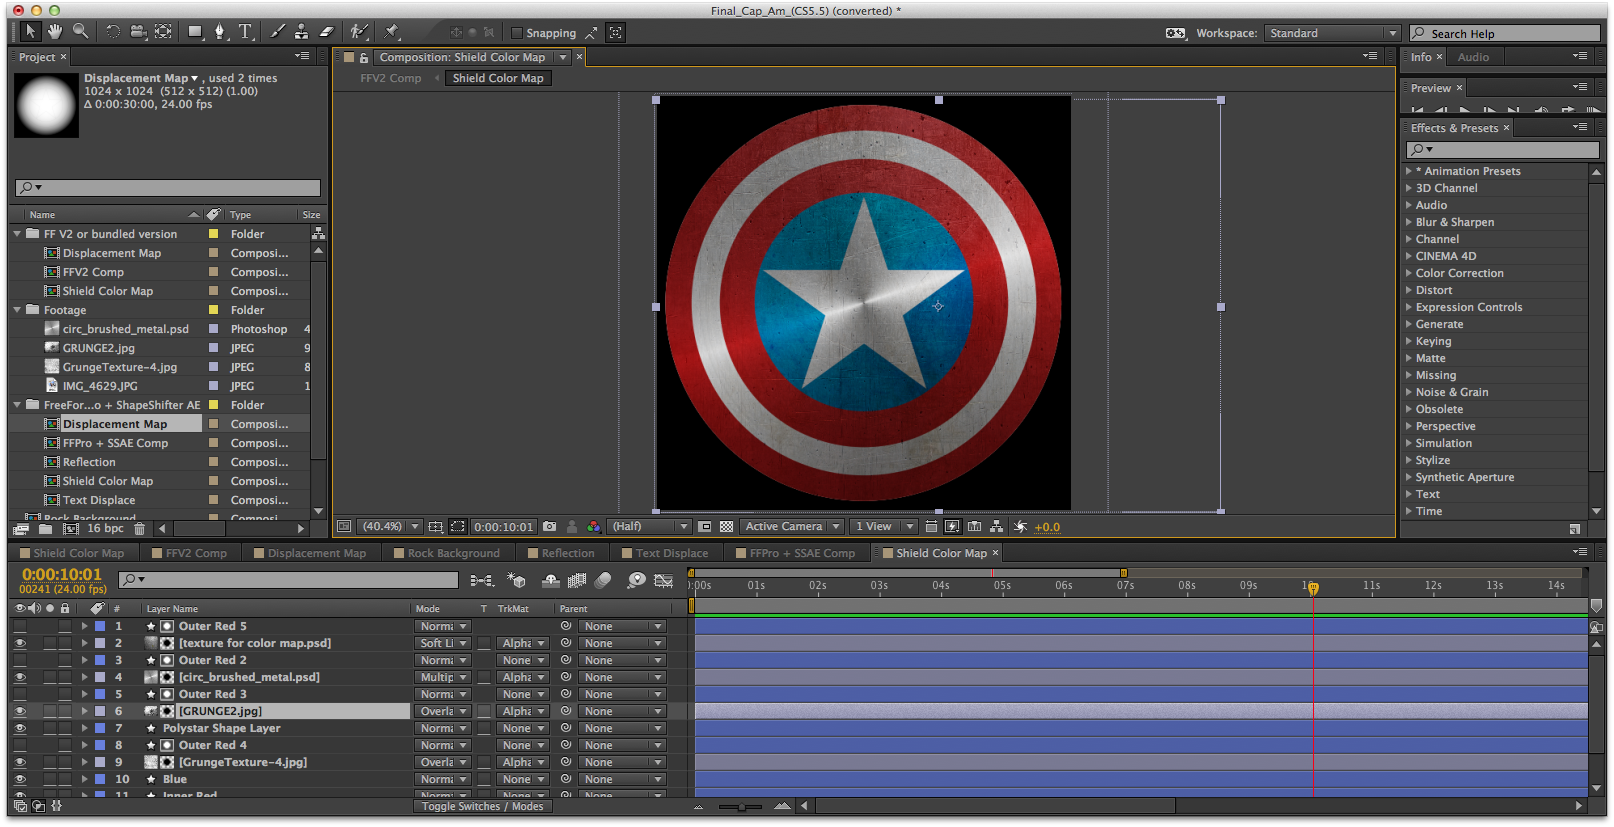The image size is (1614, 827).
Task: Click Brainstorm lightbulb icon in timeline
Action: [x=636, y=580]
